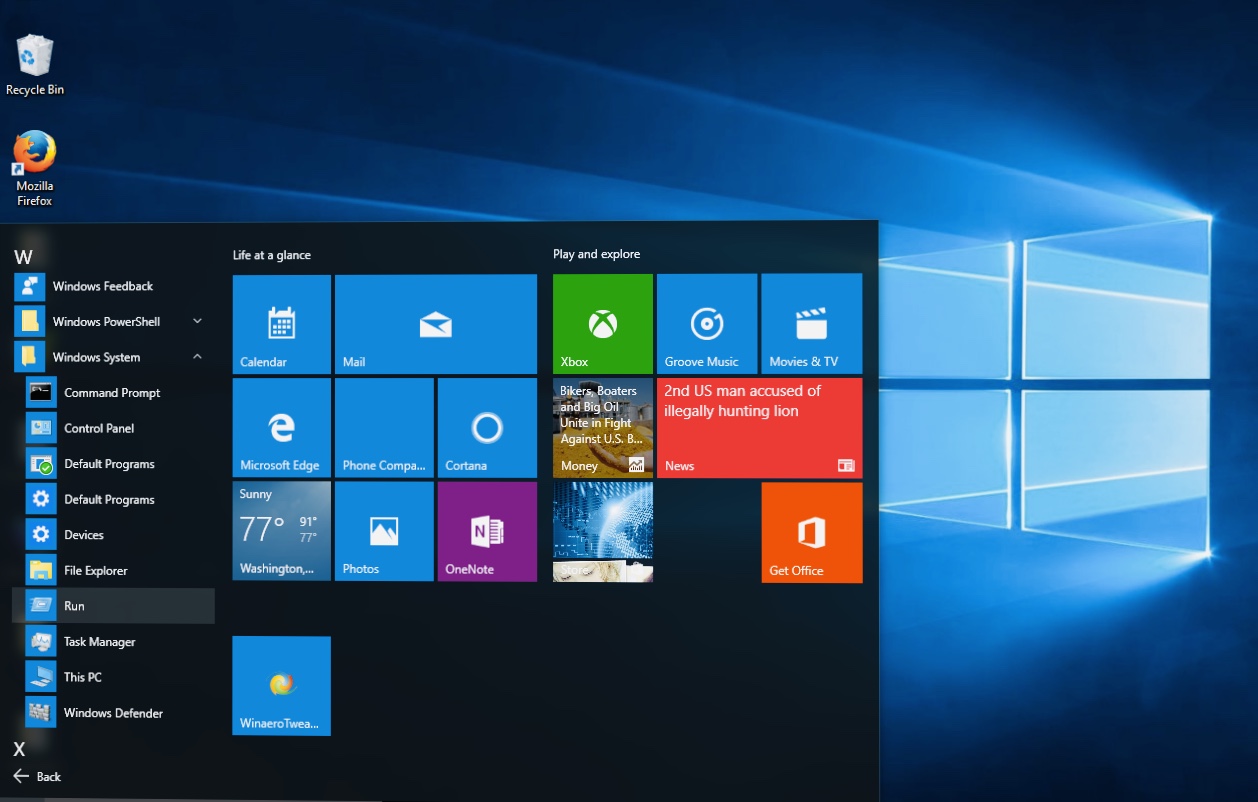The width and height of the screenshot is (1258, 802).
Task: Open the News tile about lion hunting
Action: (759, 428)
